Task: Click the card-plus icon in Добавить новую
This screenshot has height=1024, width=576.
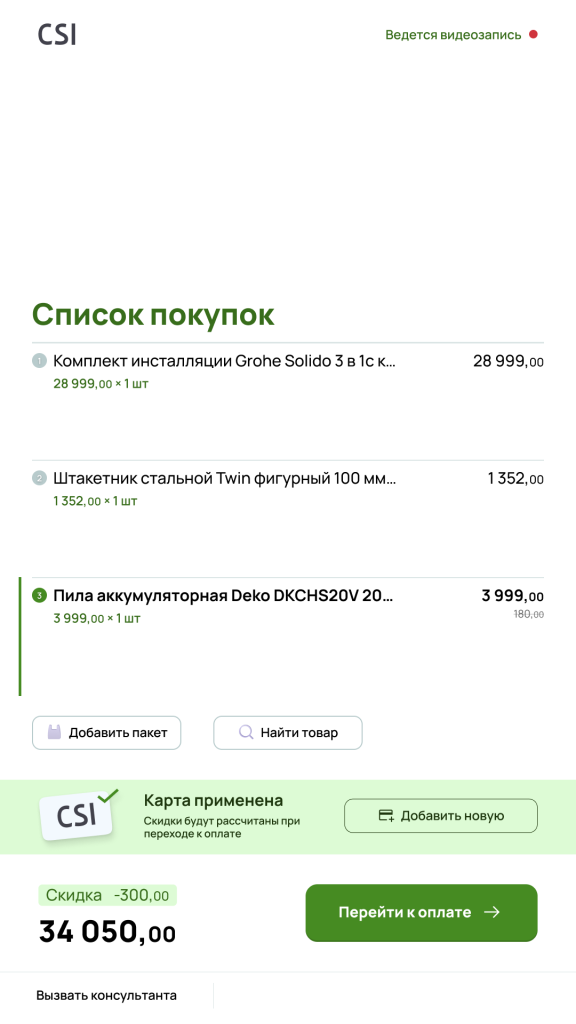Action: (x=387, y=816)
